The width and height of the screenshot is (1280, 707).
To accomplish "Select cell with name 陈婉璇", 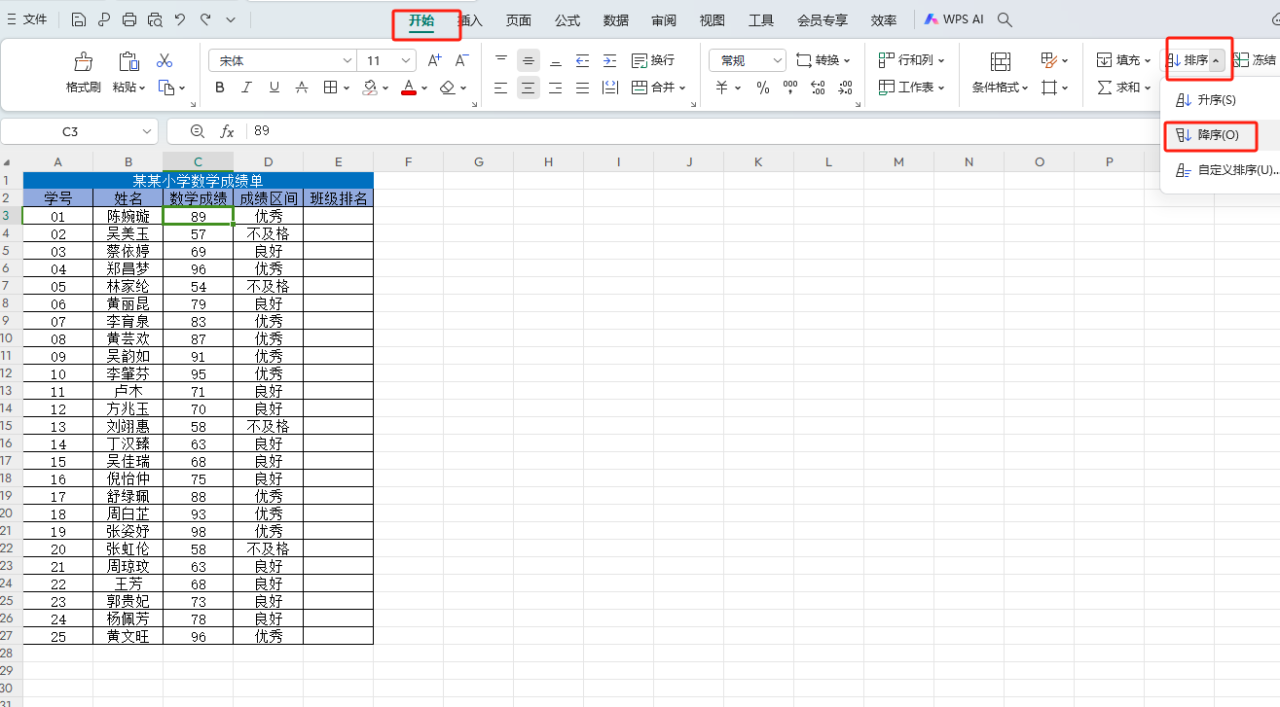I will point(128,216).
